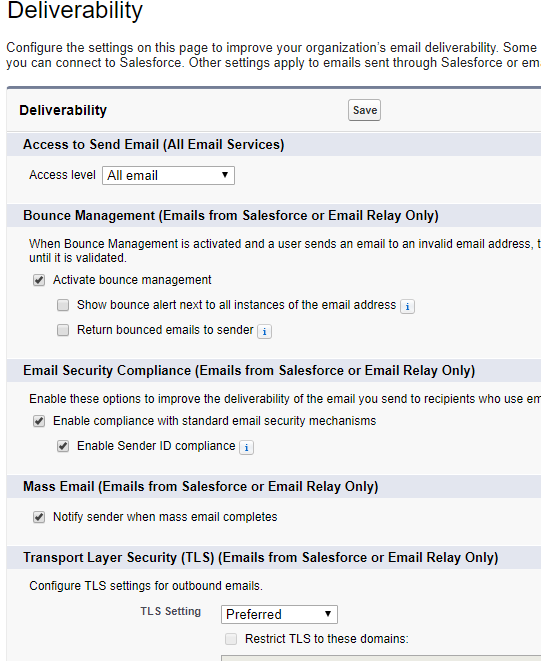The width and height of the screenshot is (541, 661).
Task: Click the Mass Email section header
Action: click(201, 487)
